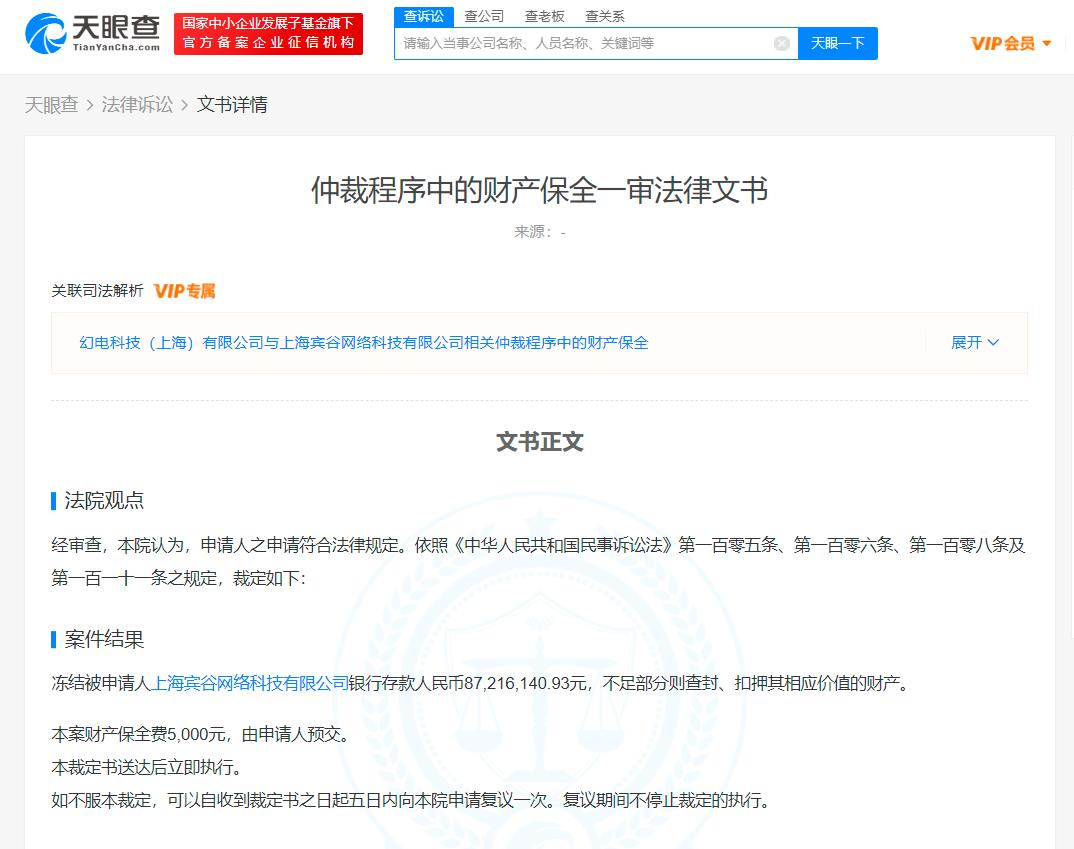The width and height of the screenshot is (1074, 849).
Task: Expand the related judicial analysis with 展开
Action: (975, 342)
